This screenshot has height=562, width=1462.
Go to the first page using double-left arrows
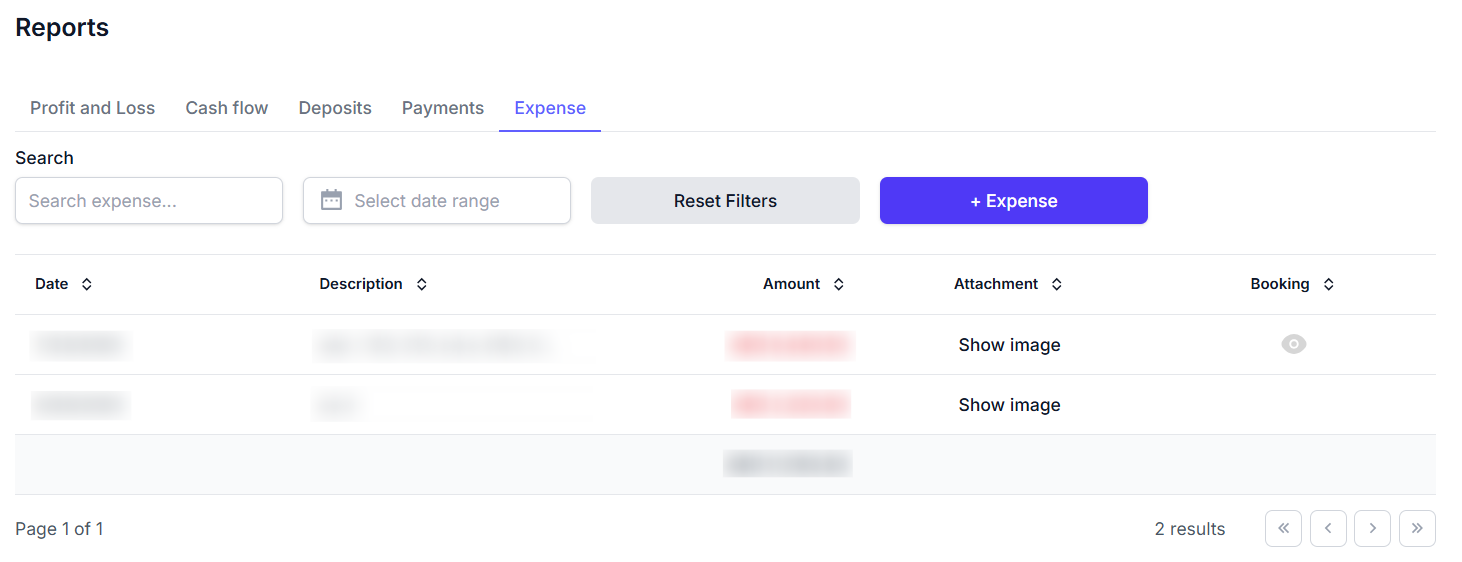click(x=1283, y=529)
